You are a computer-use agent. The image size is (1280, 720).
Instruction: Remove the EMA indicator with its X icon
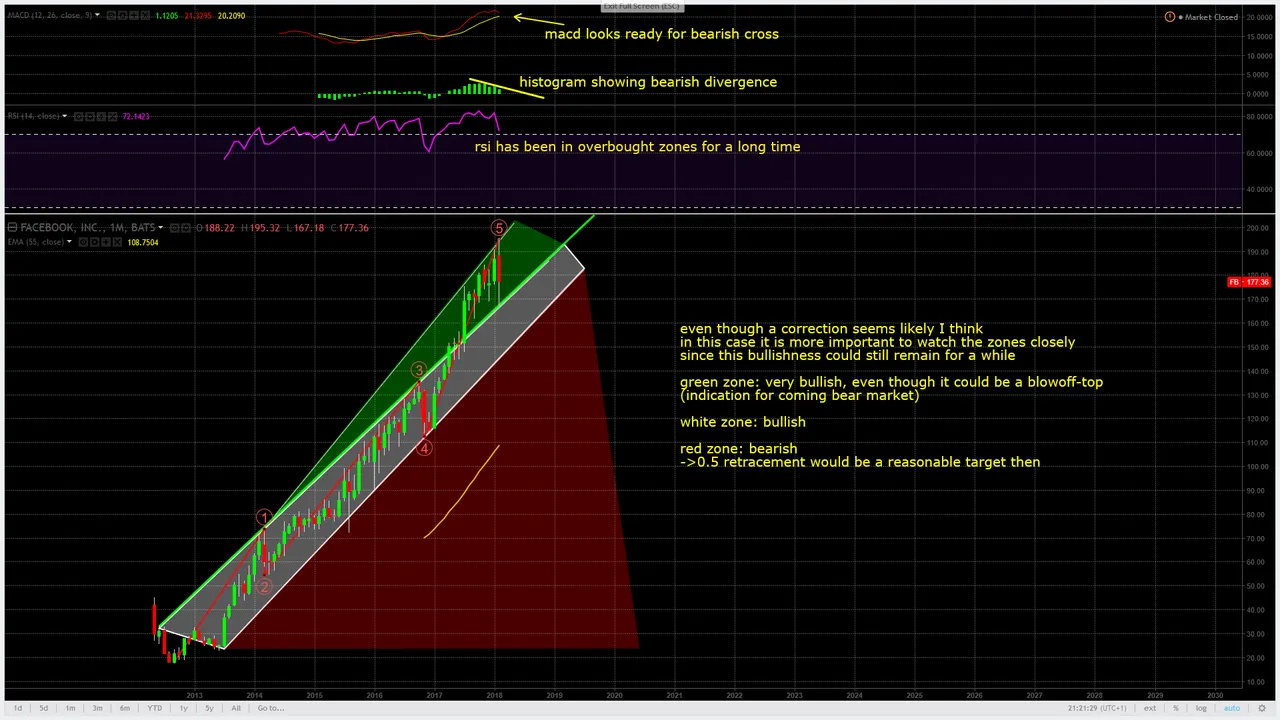click(115, 242)
